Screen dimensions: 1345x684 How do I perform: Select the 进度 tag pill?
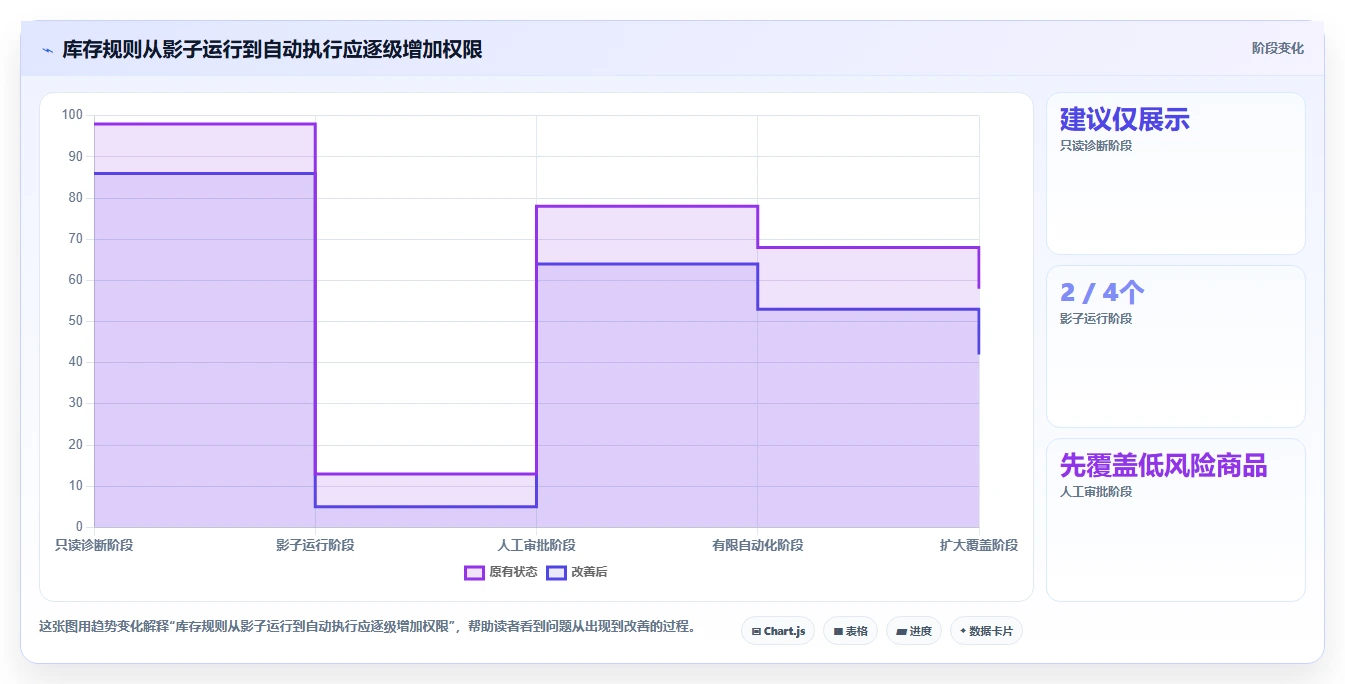914,631
